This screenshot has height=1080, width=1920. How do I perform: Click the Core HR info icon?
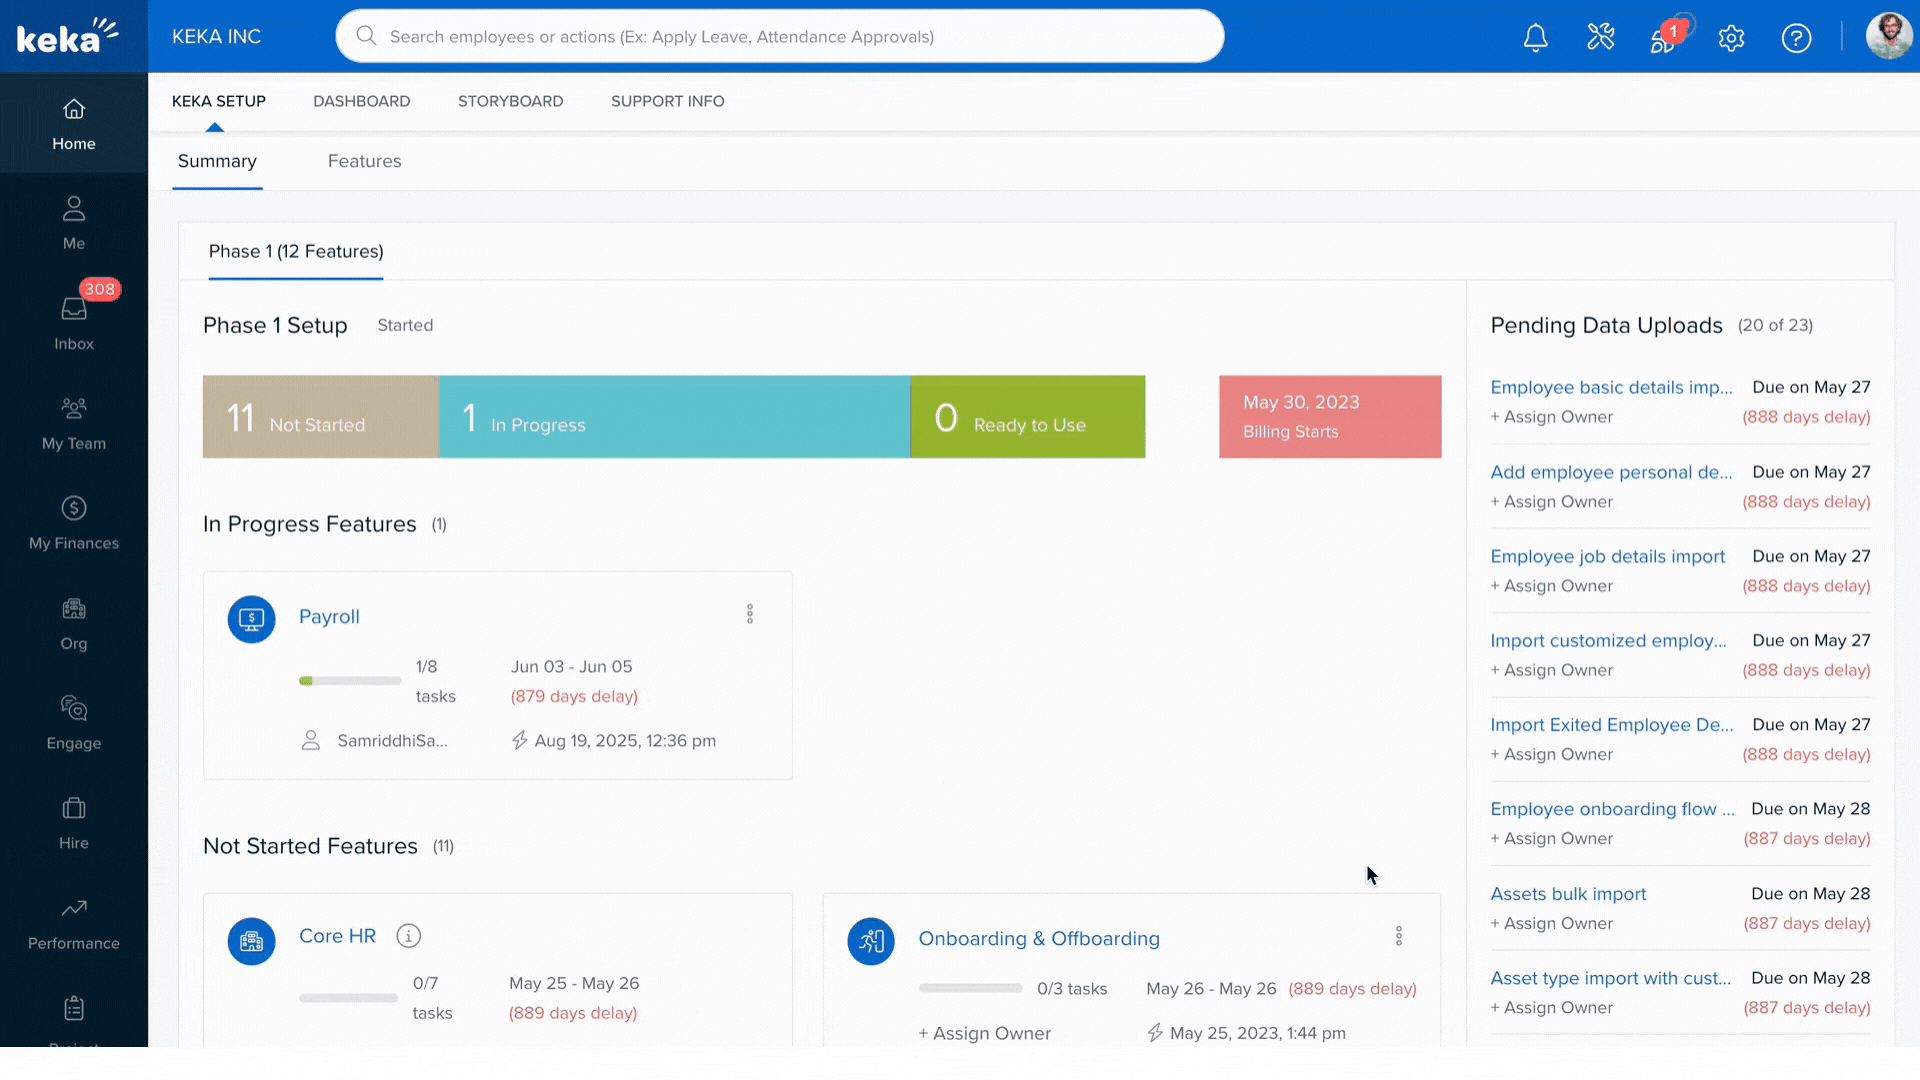[408, 936]
